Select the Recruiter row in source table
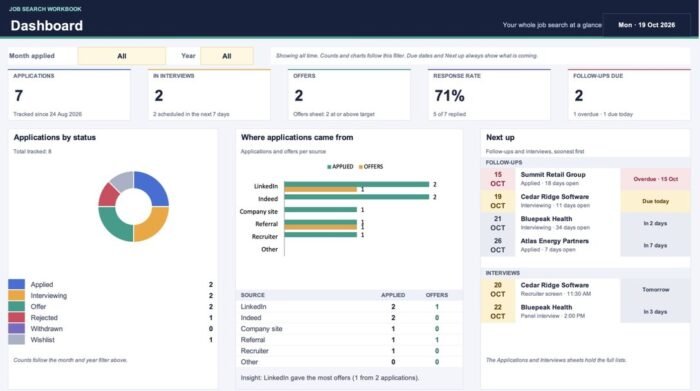 point(349,351)
